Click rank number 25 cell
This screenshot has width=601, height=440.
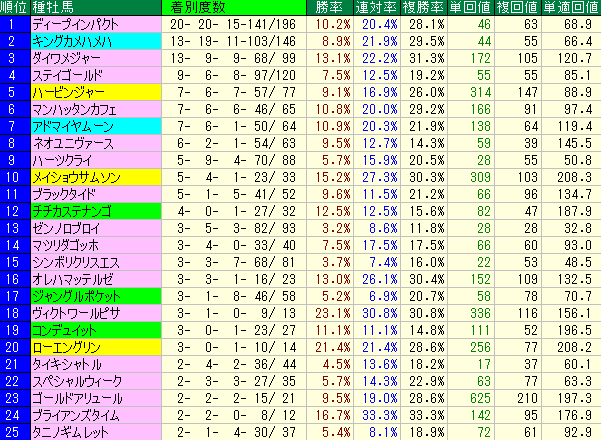15,432
